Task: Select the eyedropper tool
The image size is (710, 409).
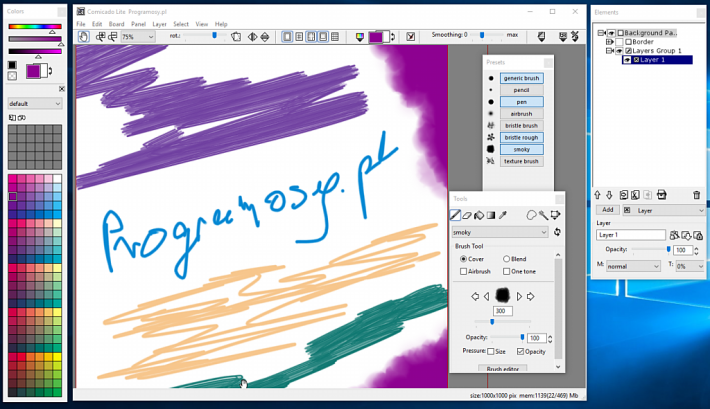Action: (503, 215)
